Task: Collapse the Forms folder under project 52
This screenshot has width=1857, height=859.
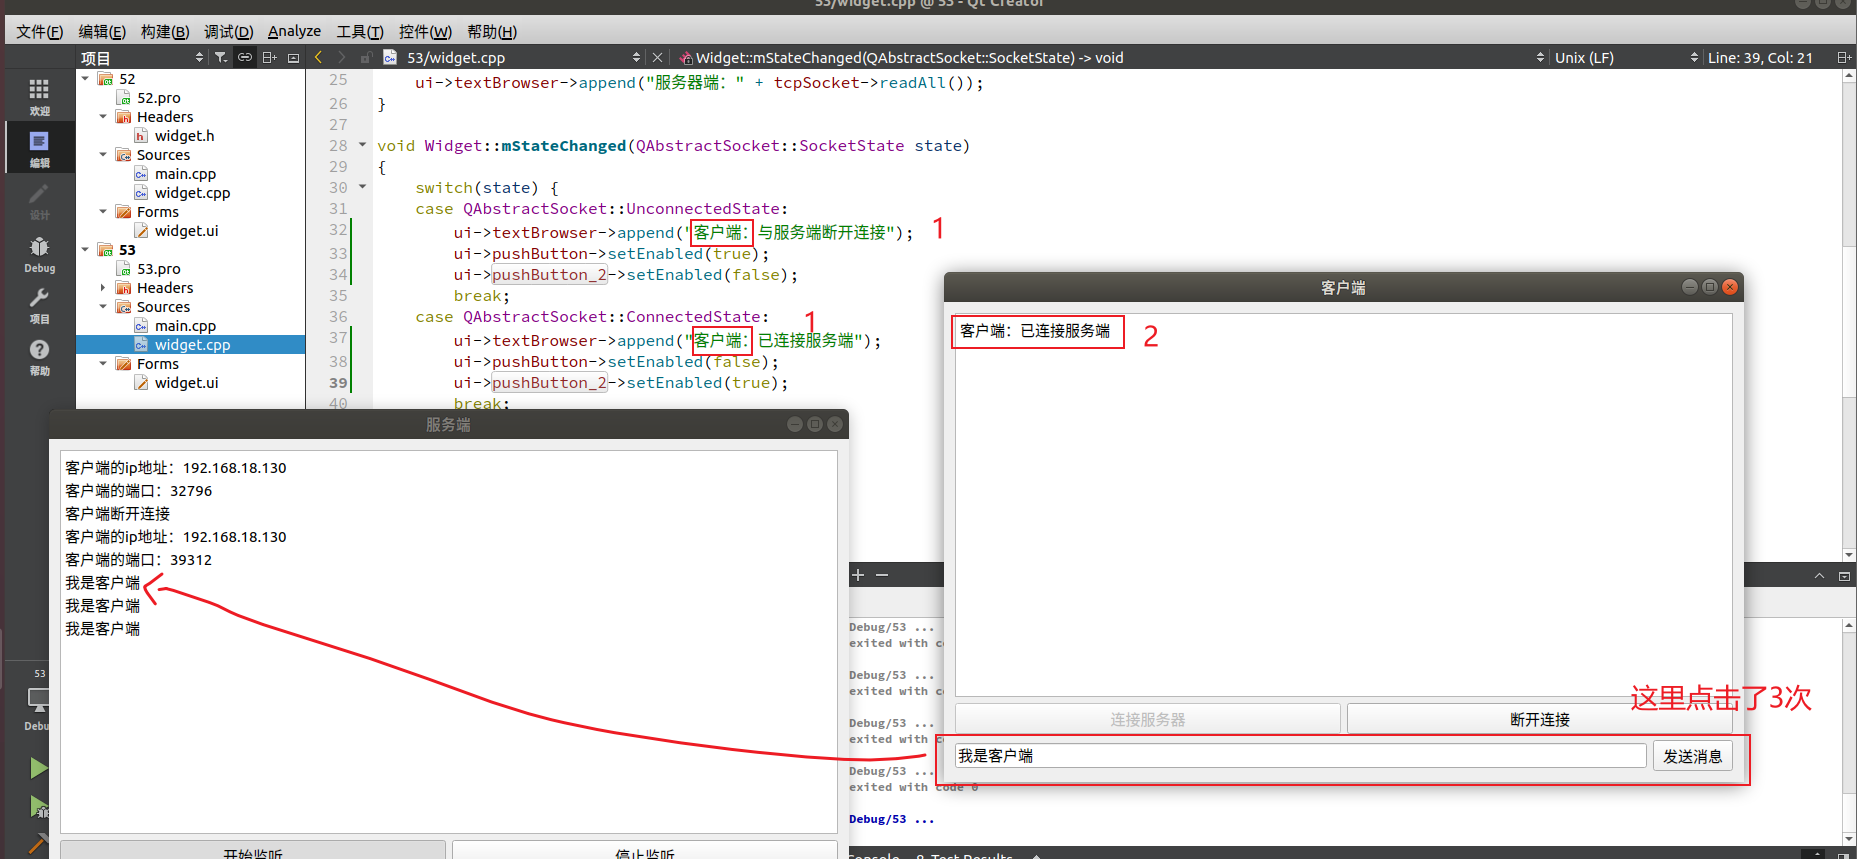Action: tap(103, 212)
